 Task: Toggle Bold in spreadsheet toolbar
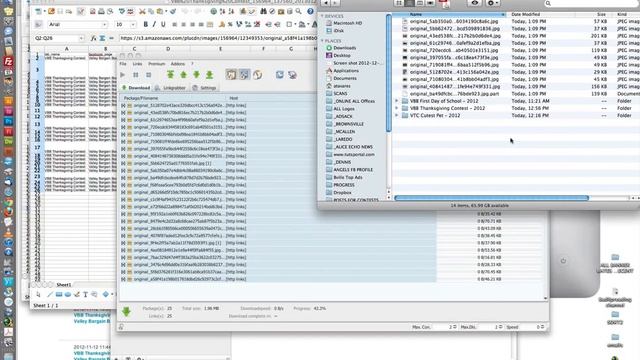[145, 24]
